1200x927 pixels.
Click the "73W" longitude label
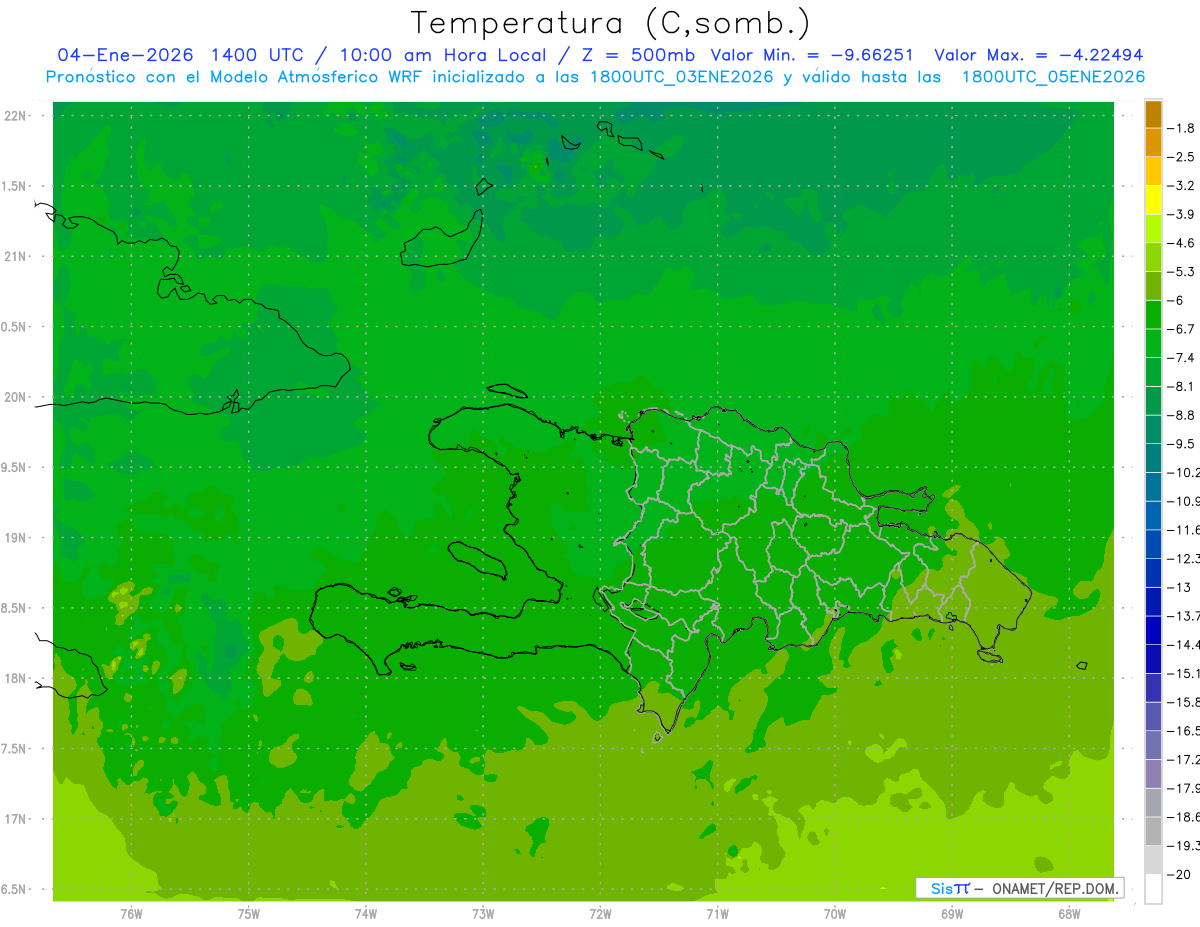483,914
